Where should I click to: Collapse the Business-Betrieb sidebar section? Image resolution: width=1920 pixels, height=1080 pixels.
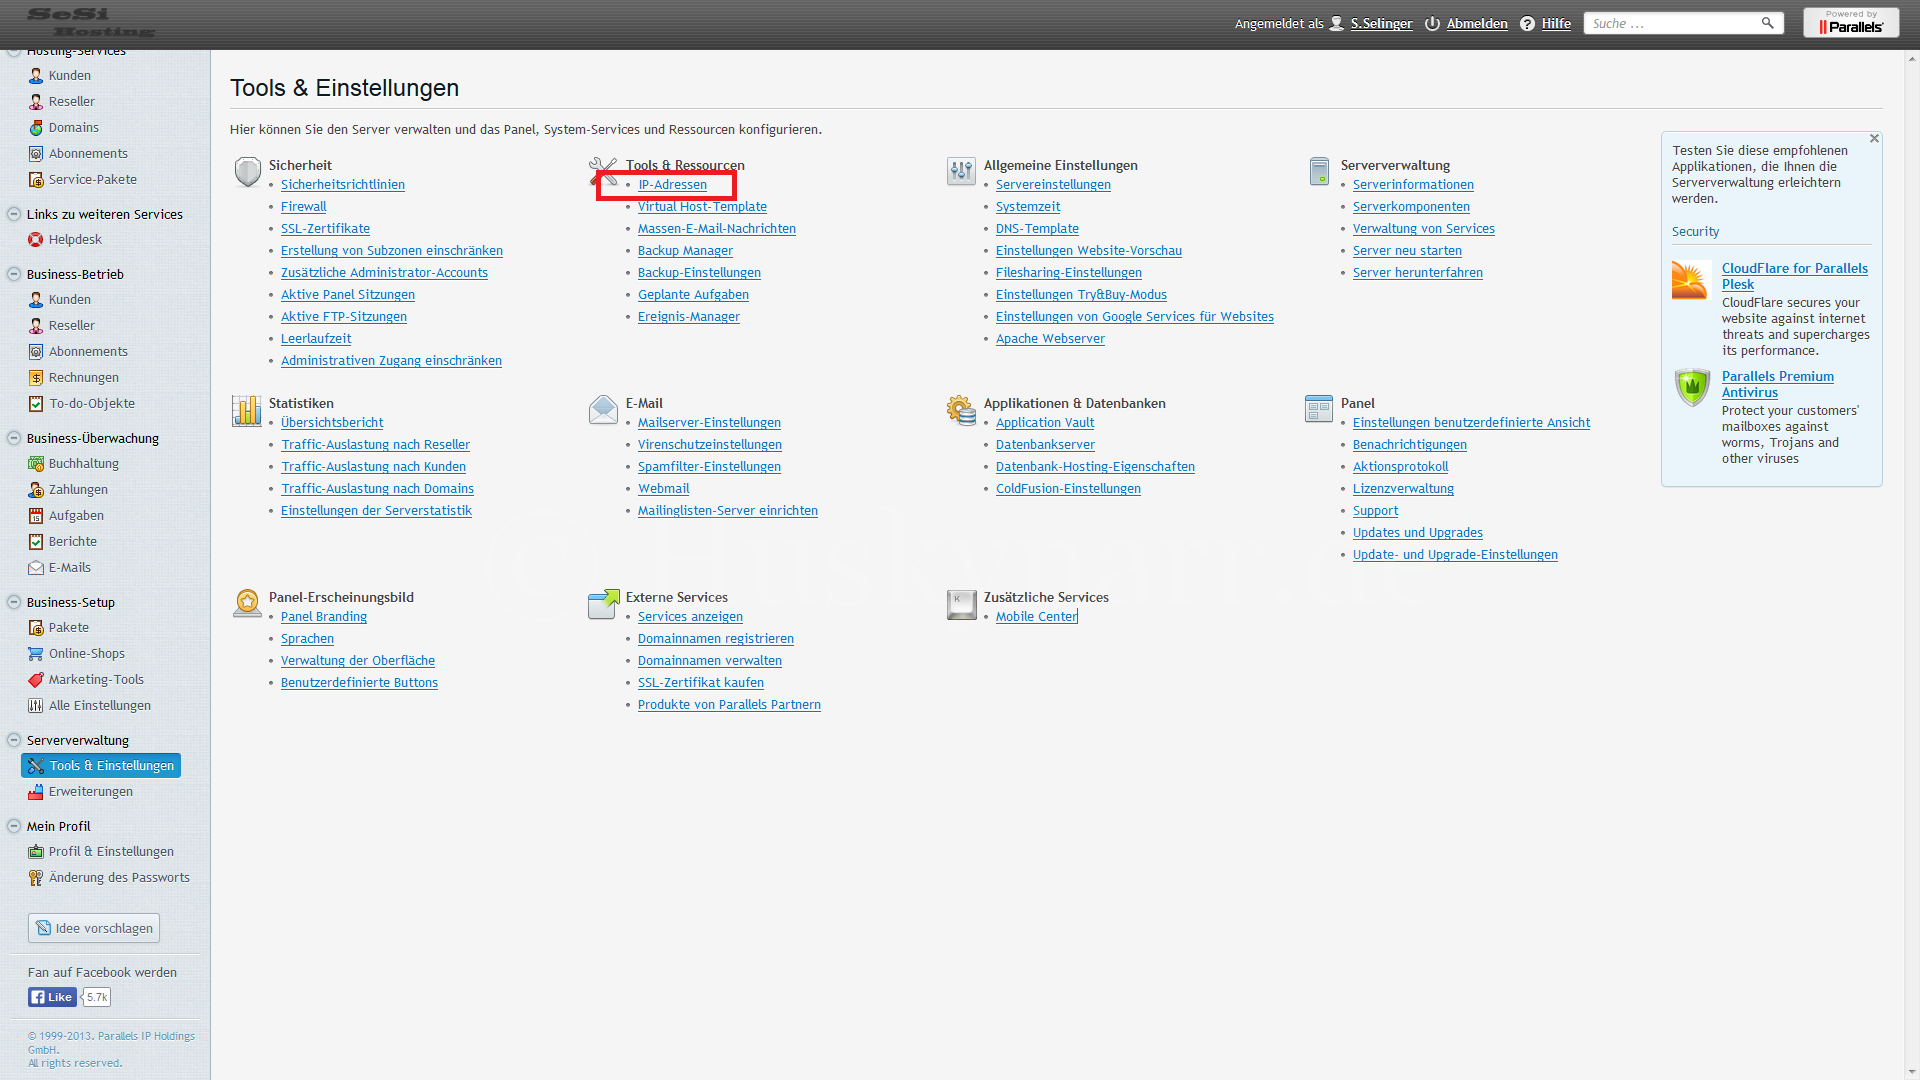tap(14, 274)
